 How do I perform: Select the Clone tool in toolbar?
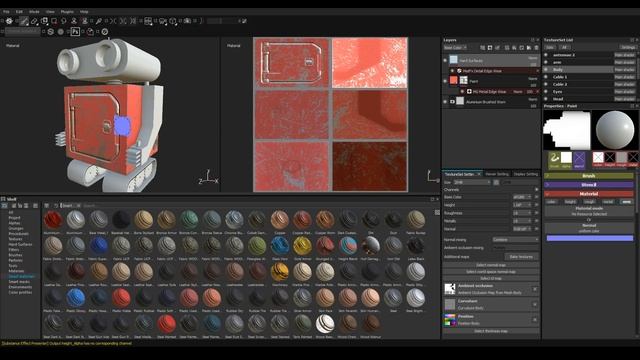(x=74, y=21)
